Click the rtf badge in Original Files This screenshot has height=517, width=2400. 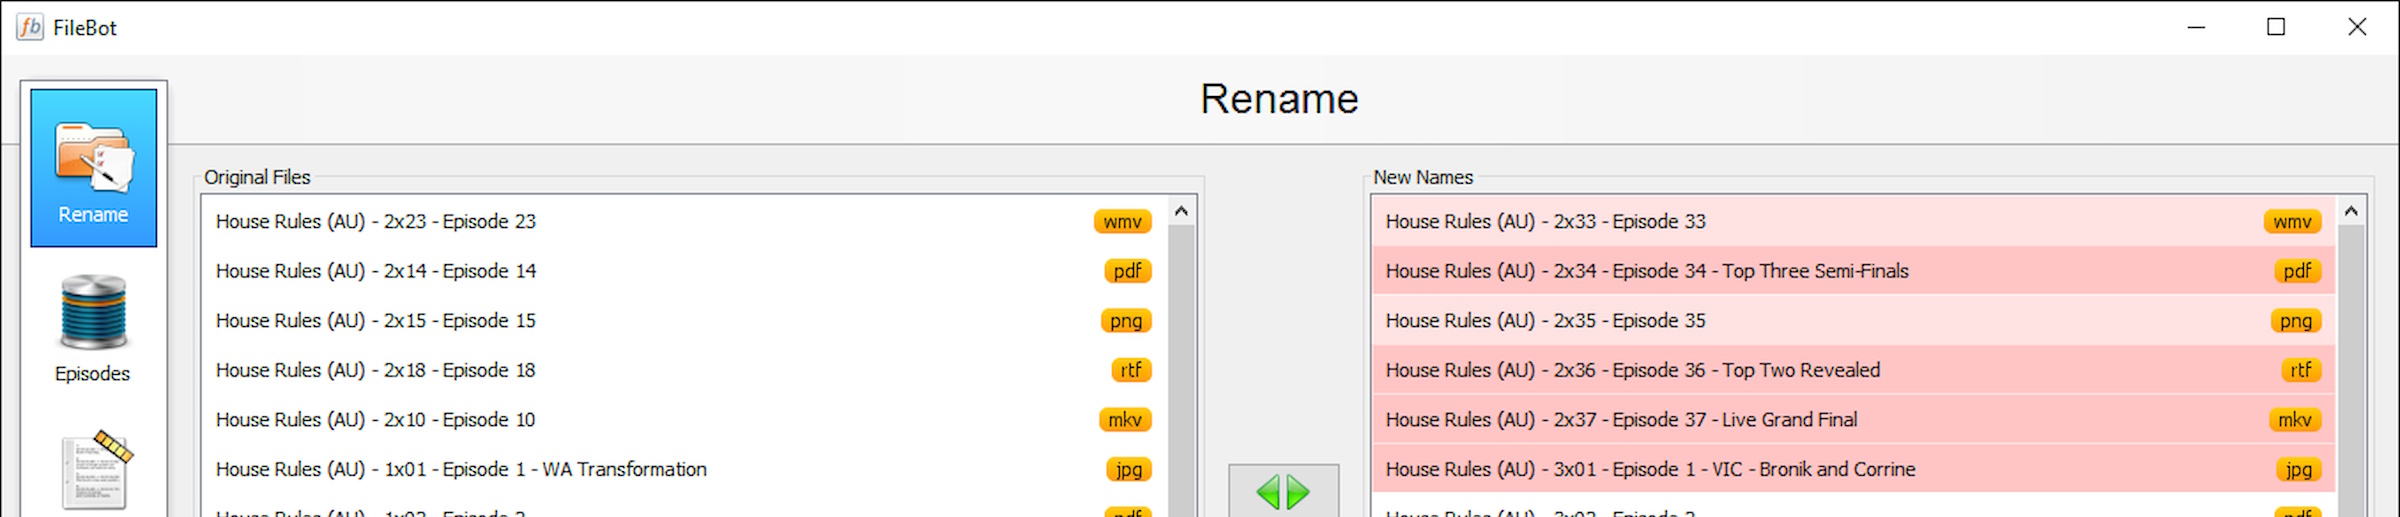[1131, 370]
